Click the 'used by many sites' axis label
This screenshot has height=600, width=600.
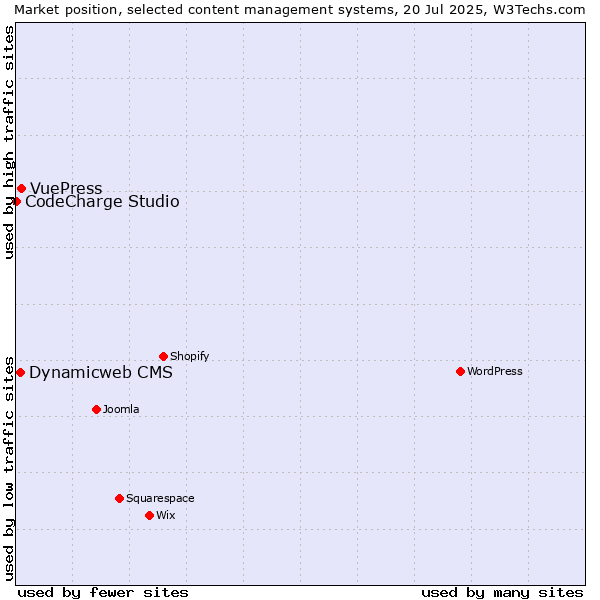pyautogui.click(x=502, y=593)
